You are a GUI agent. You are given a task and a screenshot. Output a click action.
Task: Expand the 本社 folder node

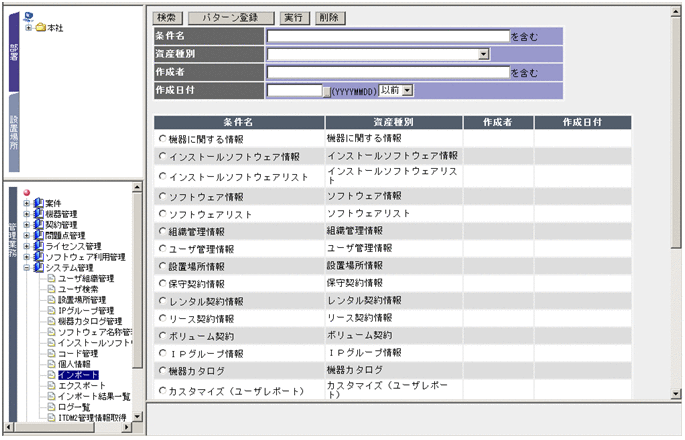pyautogui.click(x=28, y=28)
